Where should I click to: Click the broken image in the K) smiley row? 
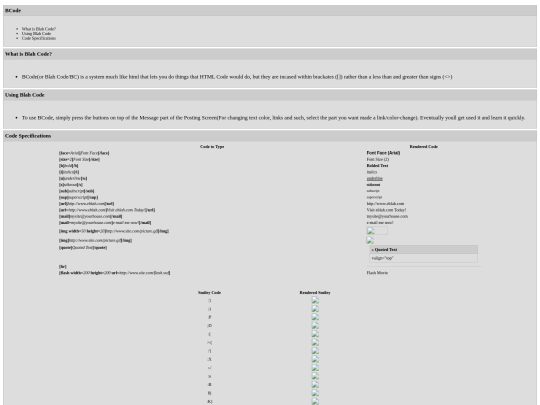point(315,402)
